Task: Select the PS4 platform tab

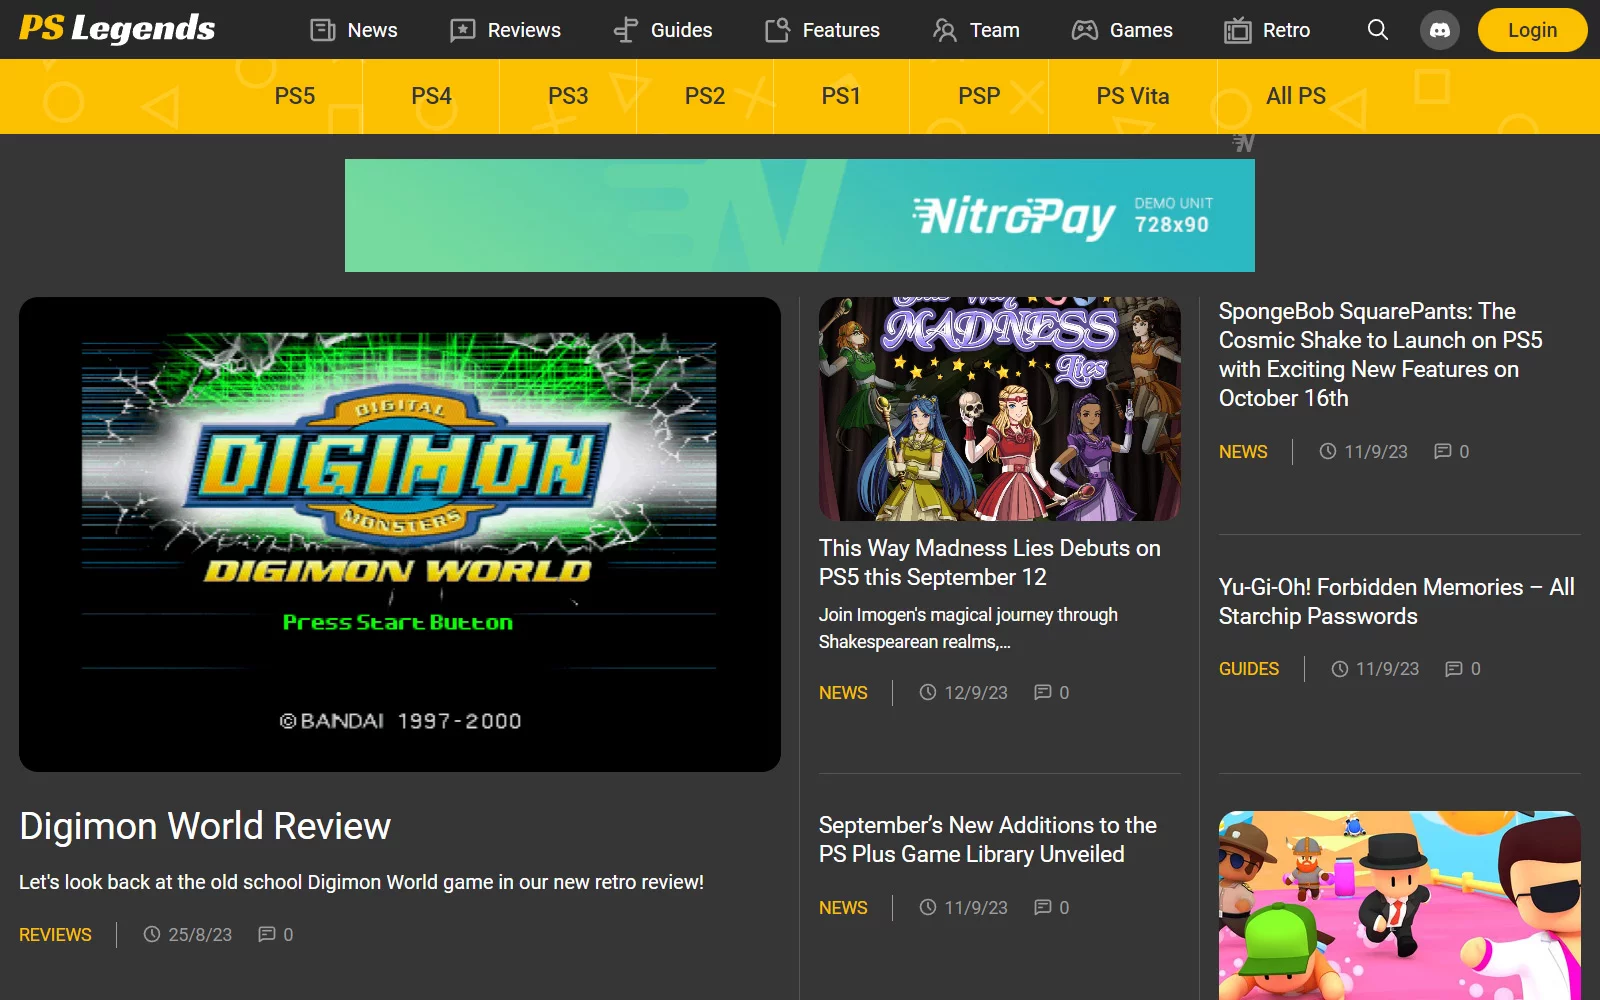Action: pos(432,96)
